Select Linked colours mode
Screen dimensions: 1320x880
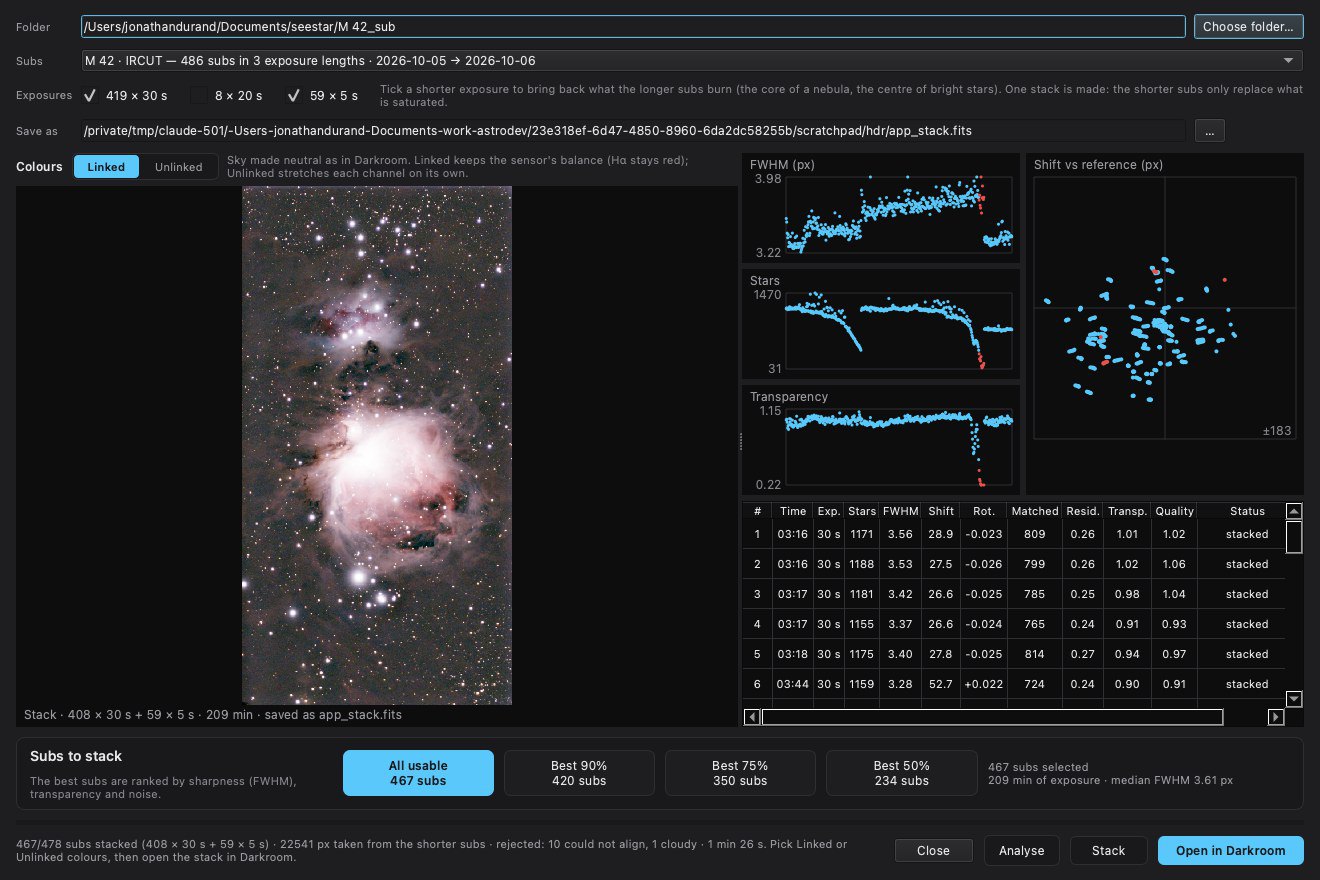click(106, 167)
